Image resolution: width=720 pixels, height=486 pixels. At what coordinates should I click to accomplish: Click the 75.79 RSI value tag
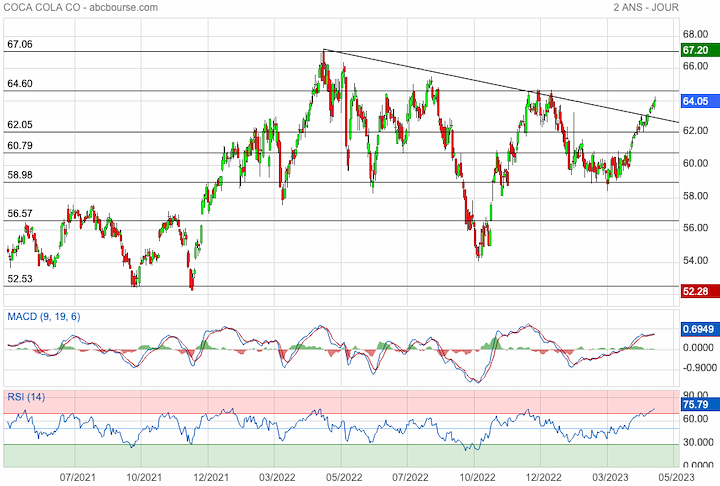tap(700, 405)
